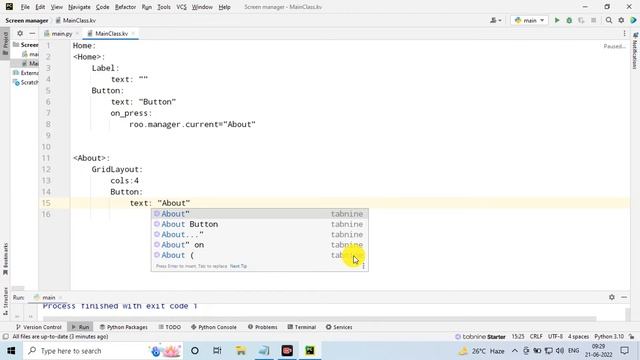Open the user account dropdown icon
The image size is (640, 360).
coord(496,20)
